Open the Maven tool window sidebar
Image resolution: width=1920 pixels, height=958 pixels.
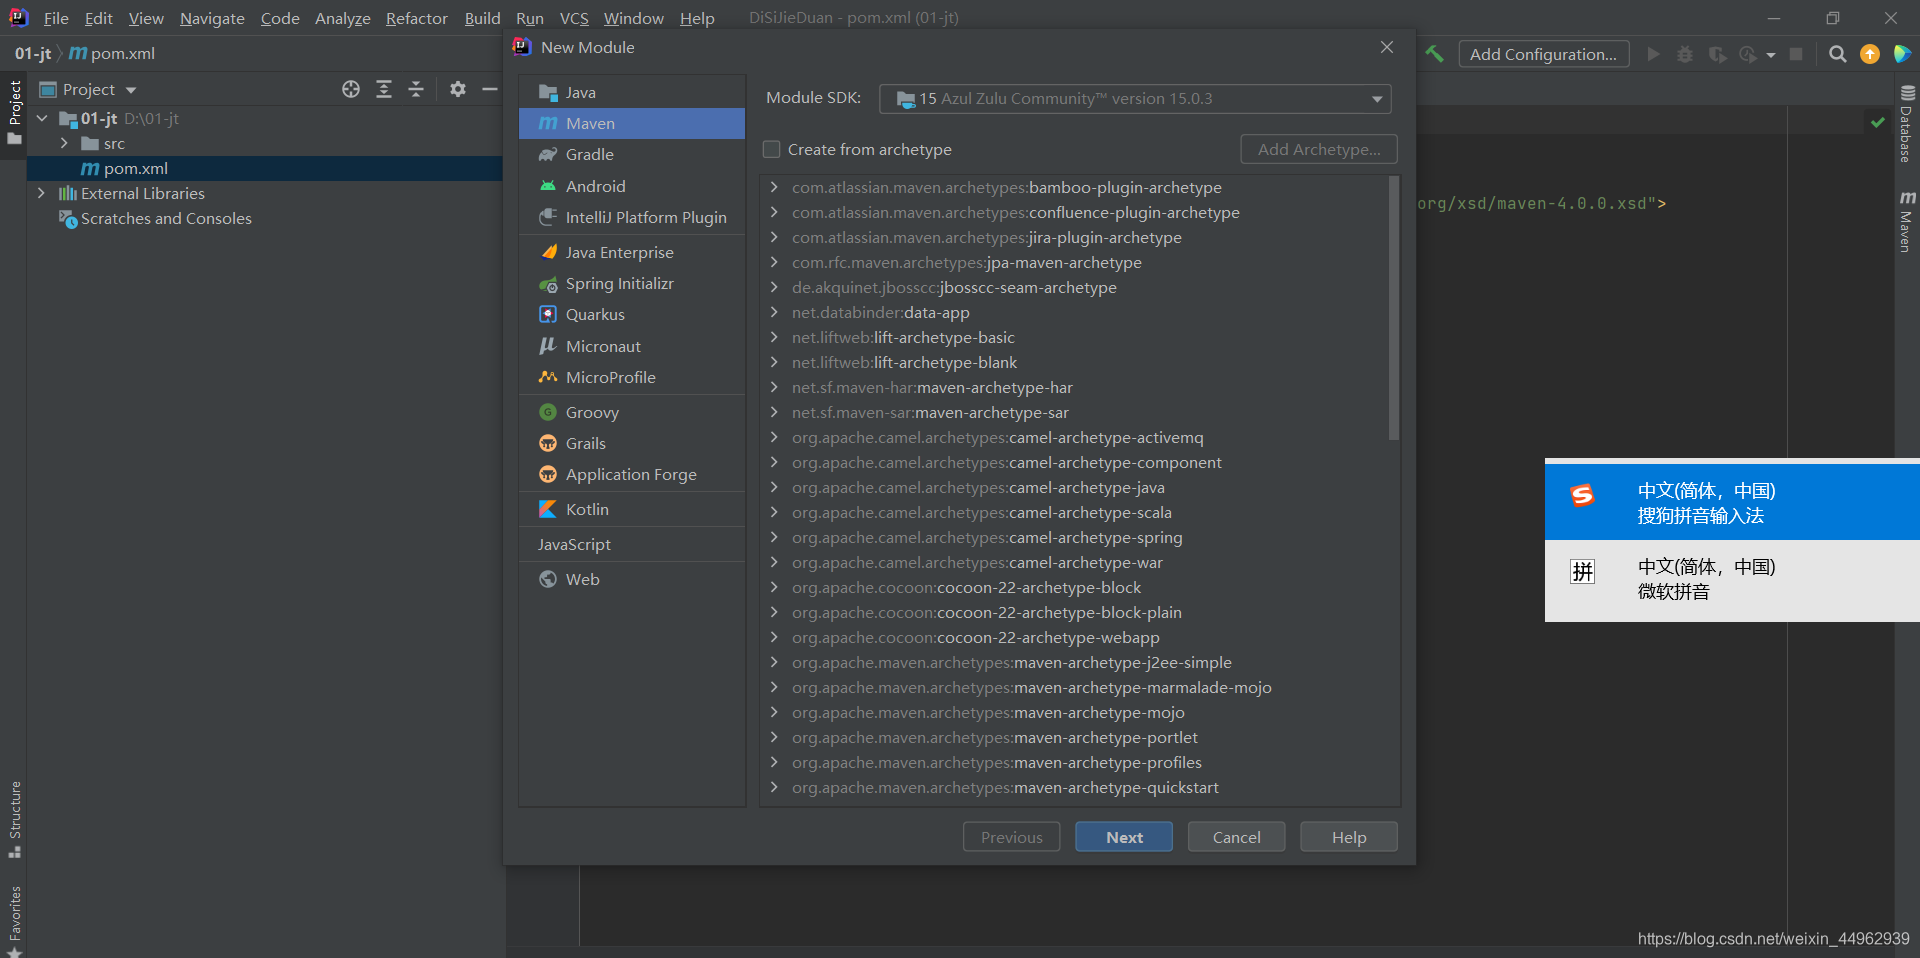[x=1907, y=222]
